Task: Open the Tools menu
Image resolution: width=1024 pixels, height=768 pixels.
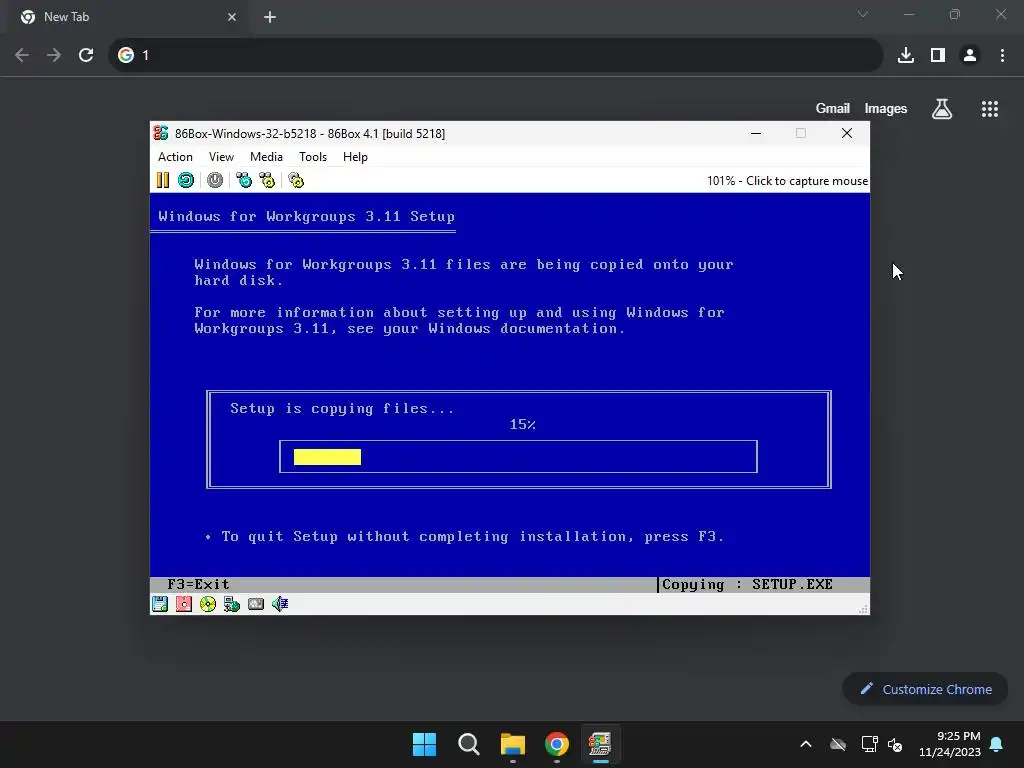Action: point(313,157)
